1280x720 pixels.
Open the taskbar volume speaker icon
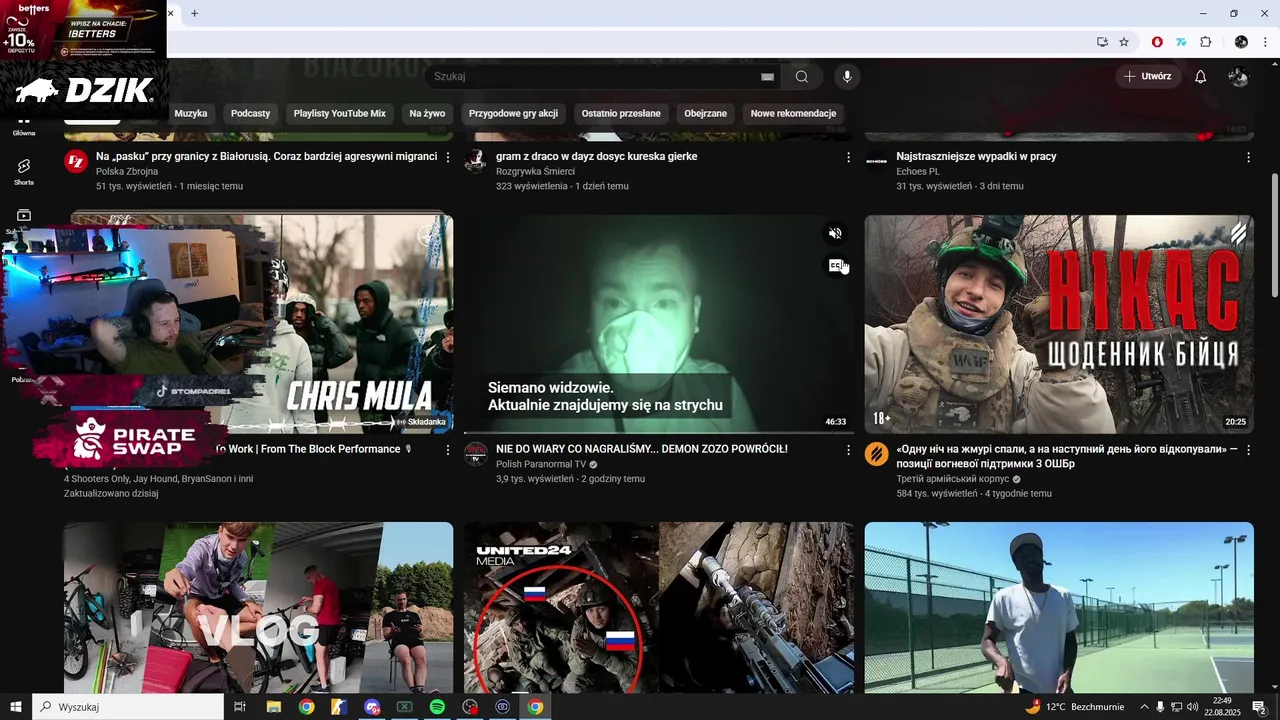coord(1191,707)
